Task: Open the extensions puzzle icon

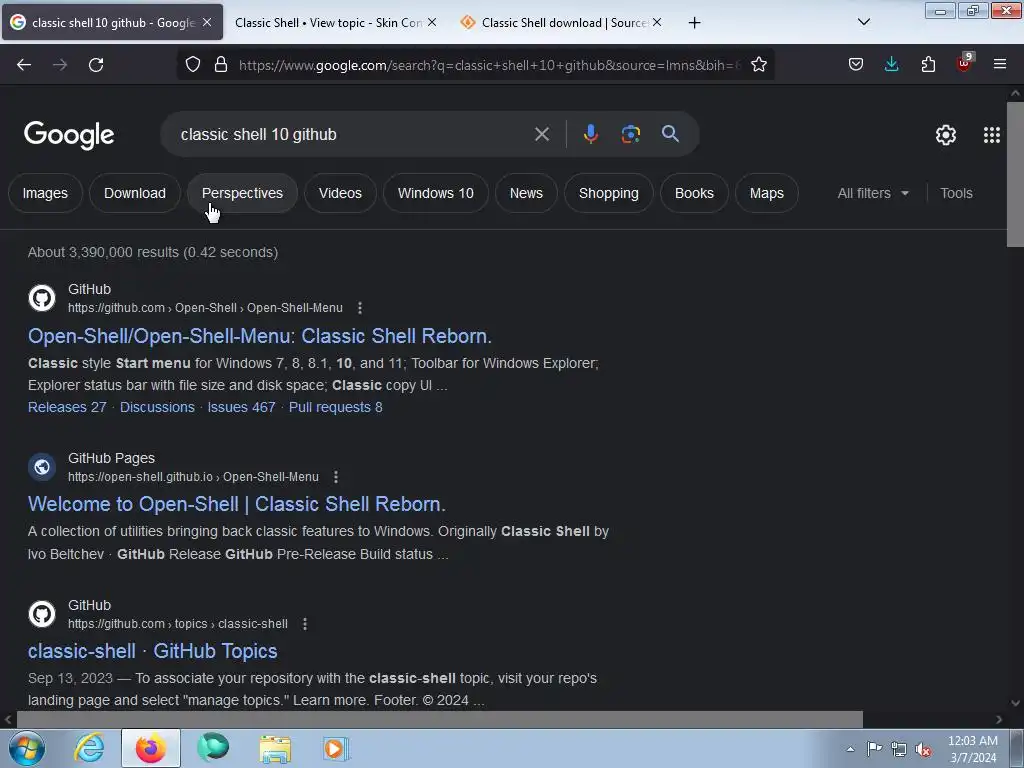Action: pyautogui.click(x=928, y=64)
